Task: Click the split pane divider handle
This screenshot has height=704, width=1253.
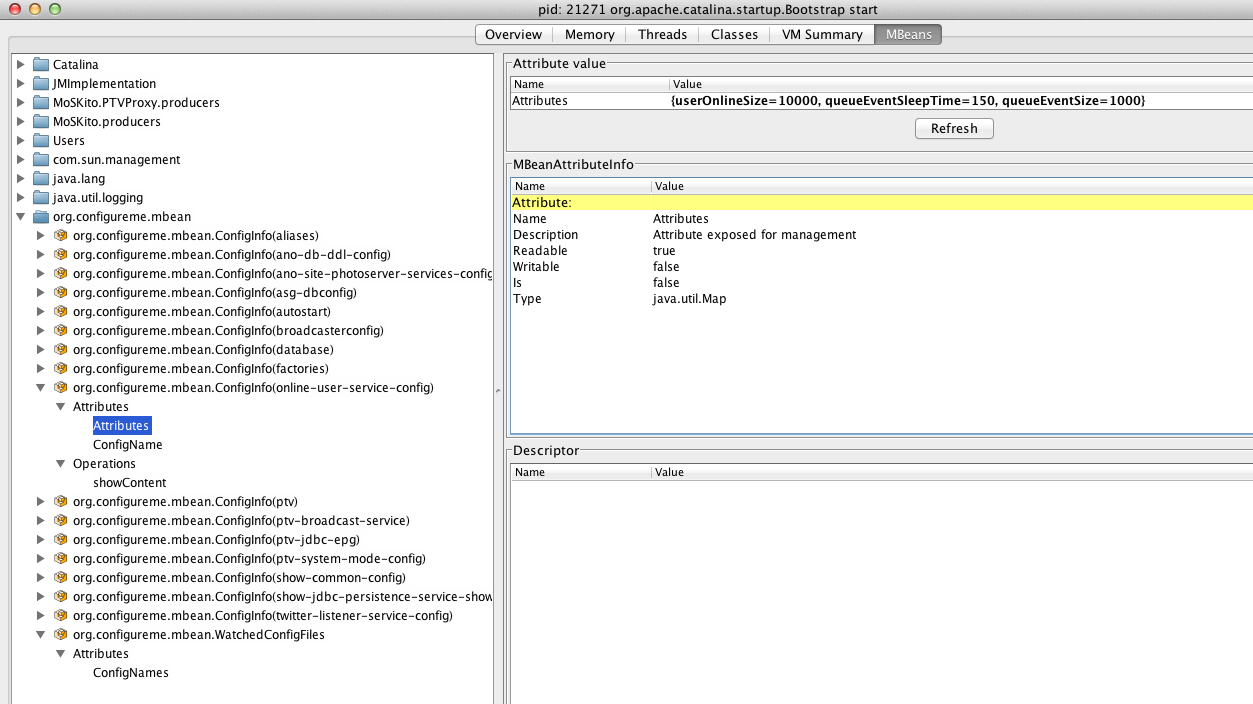Action: (x=498, y=390)
